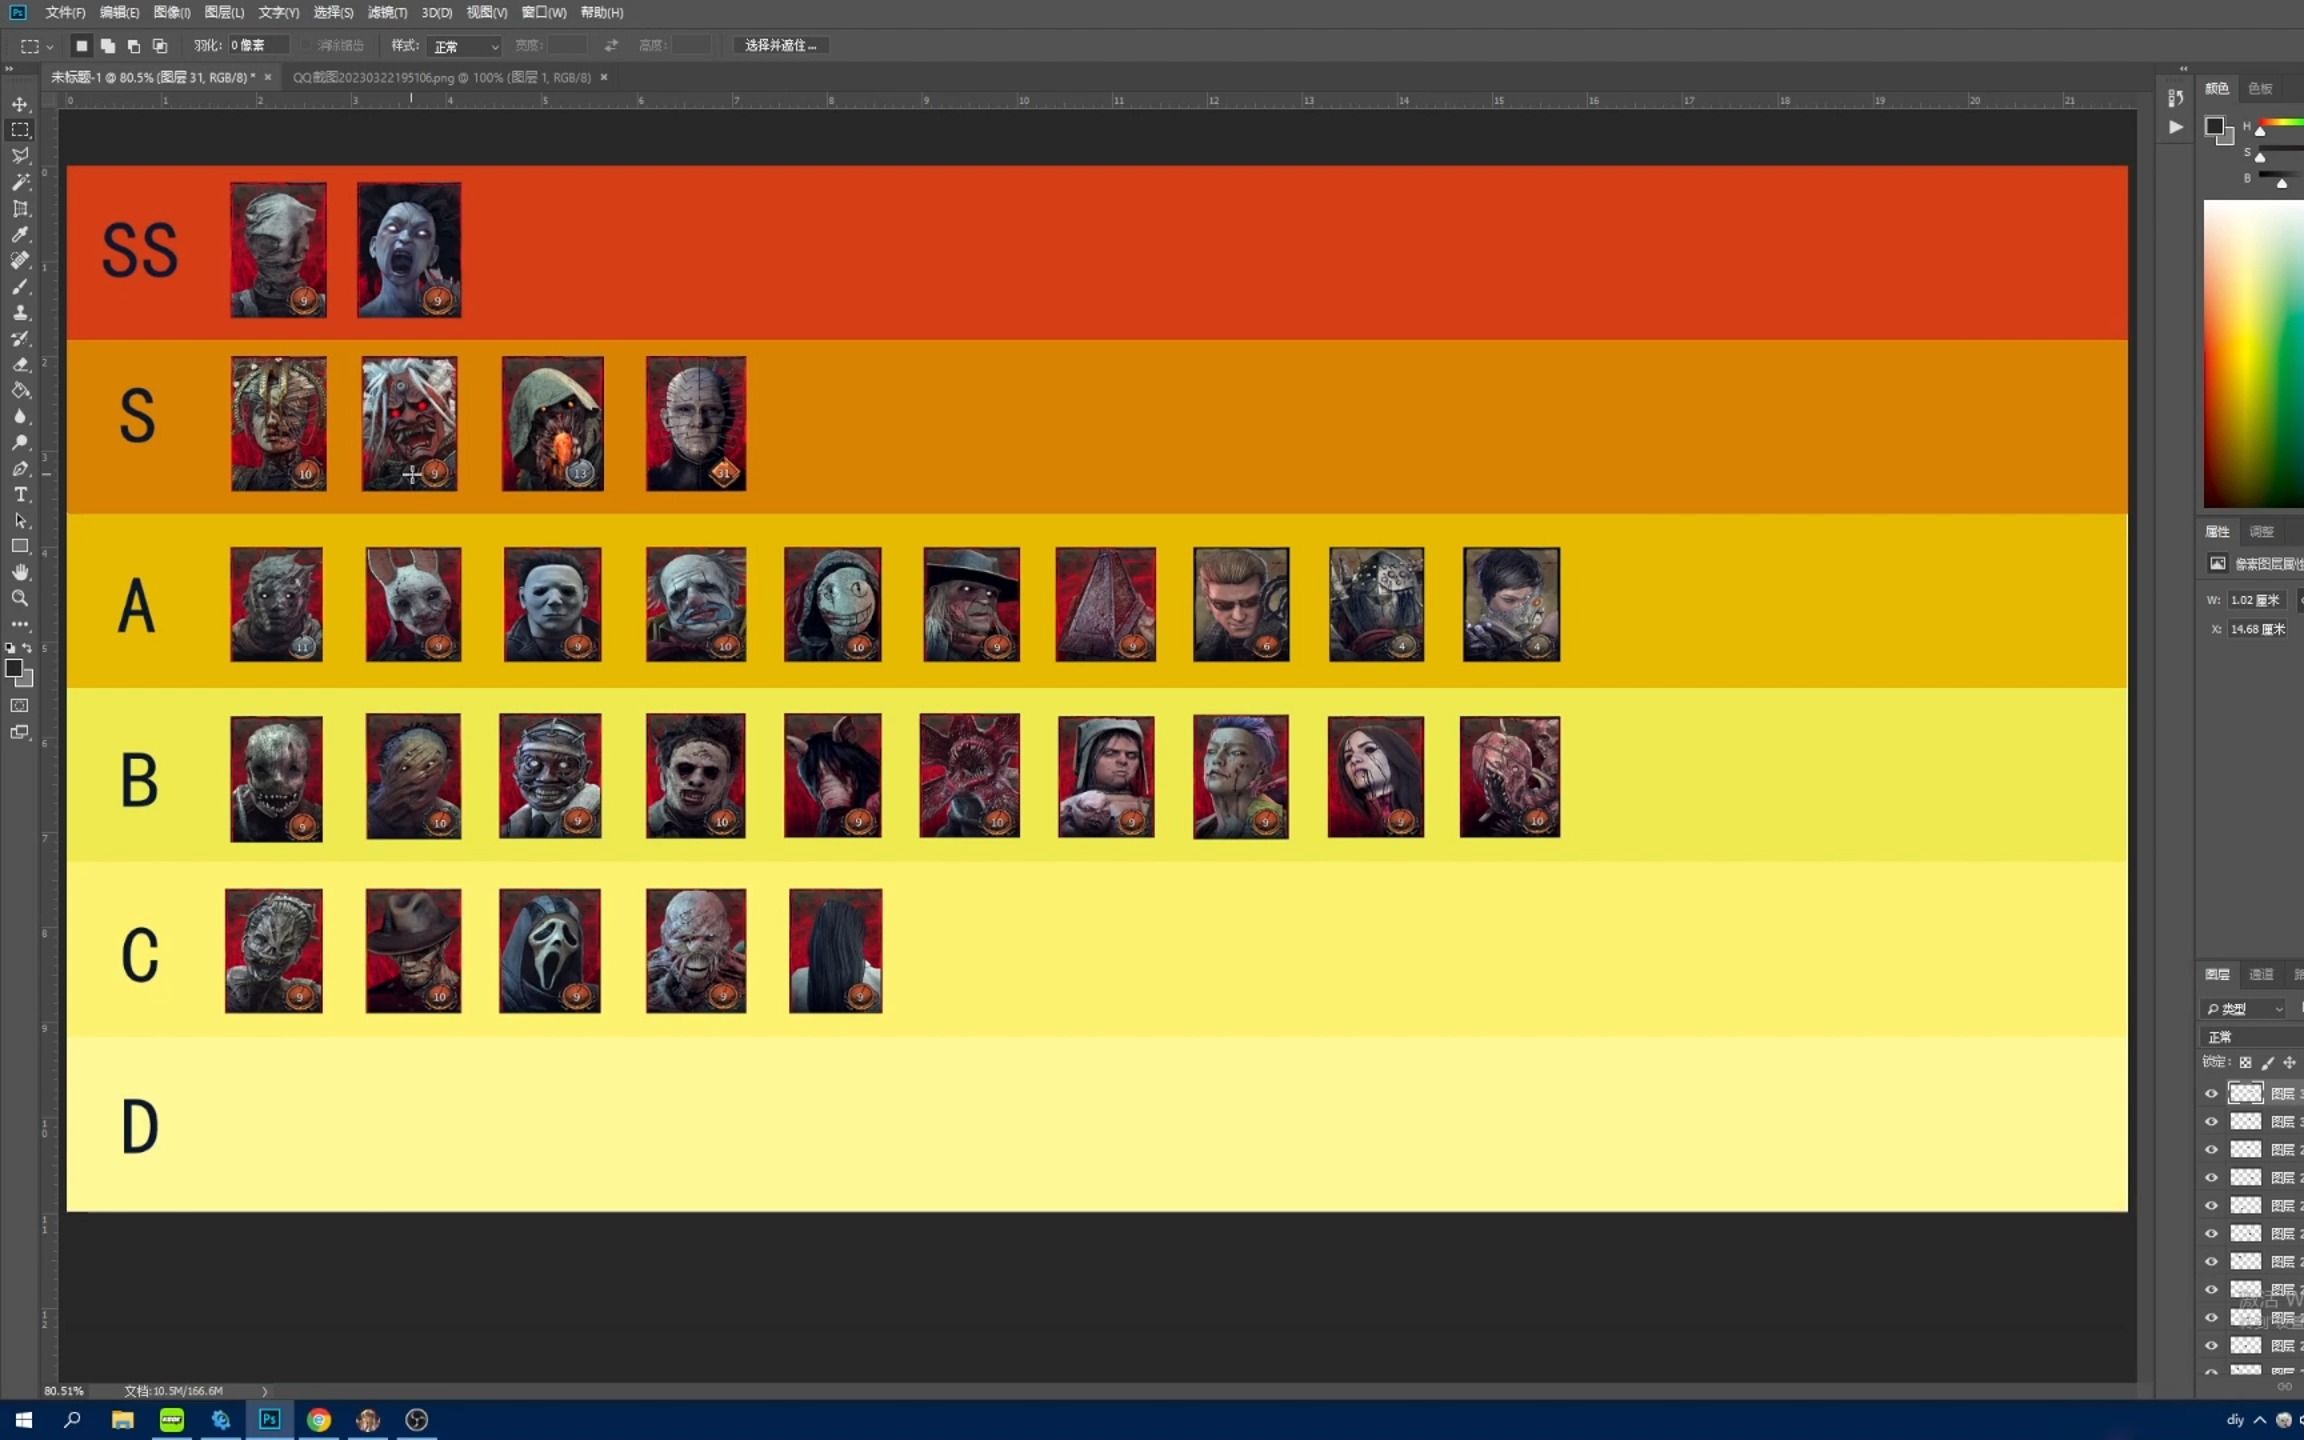Toggle Quick Mask mode icon
Image resolution: width=2304 pixels, height=1440 pixels.
[x=19, y=705]
